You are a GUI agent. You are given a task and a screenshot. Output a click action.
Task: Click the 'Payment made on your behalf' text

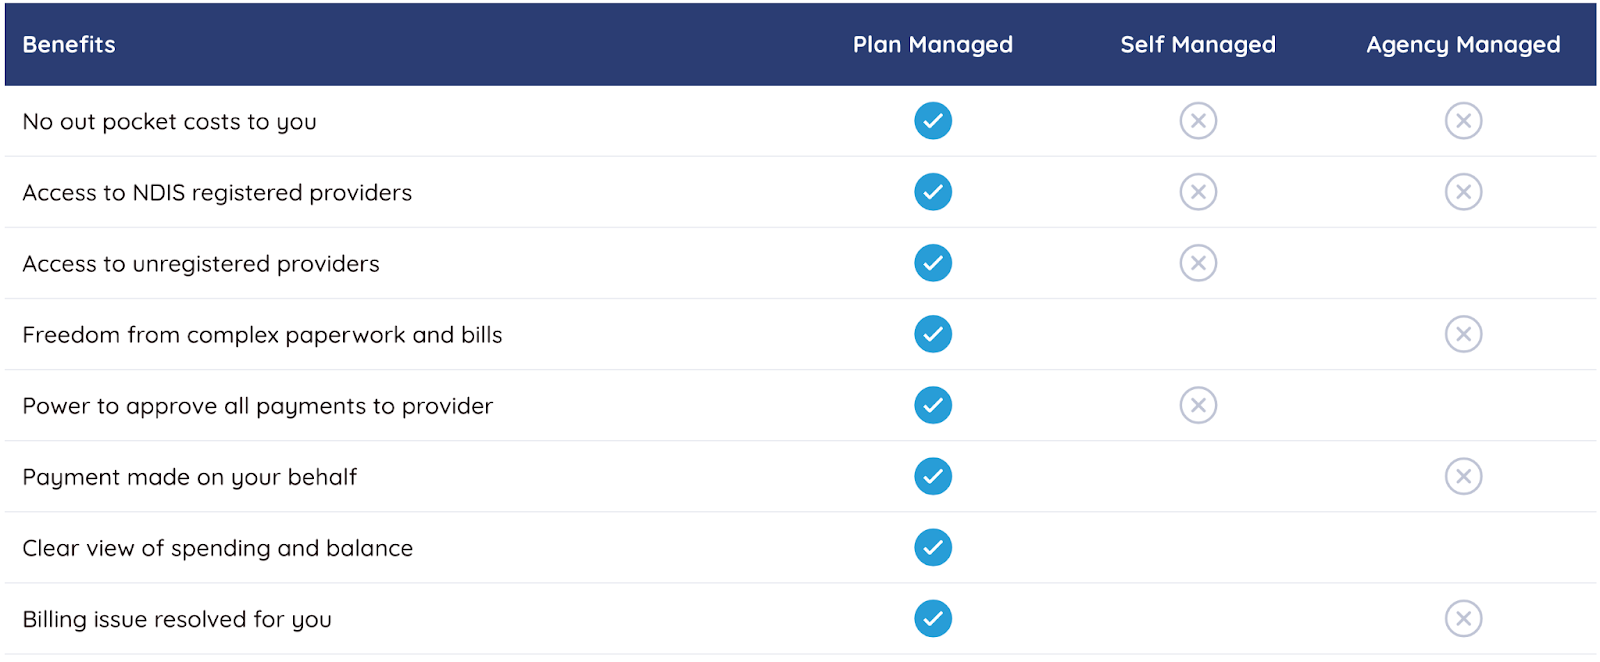coord(189,477)
